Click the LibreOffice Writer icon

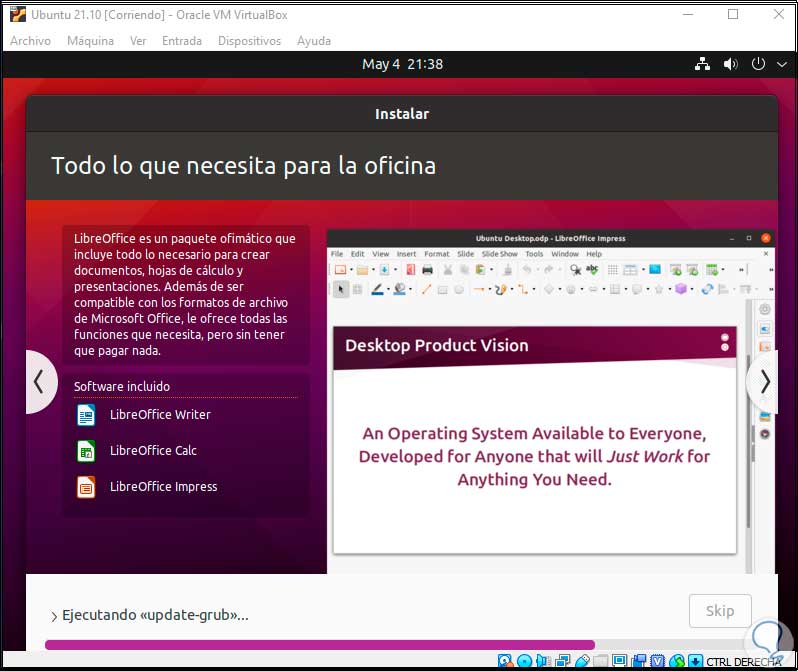[86, 414]
